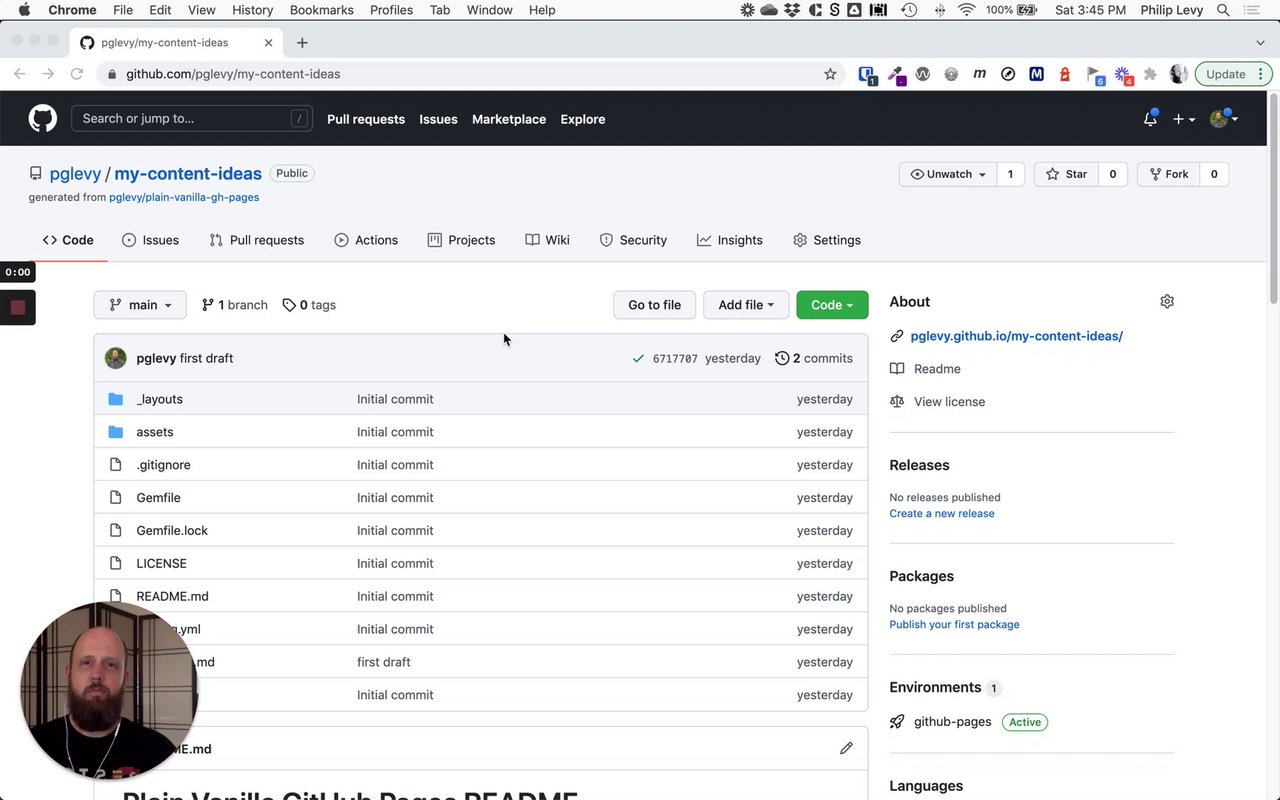This screenshot has width=1280, height=800.
Task: Reload the page in Chrome
Action: pyautogui.click(x=77, y=74)
